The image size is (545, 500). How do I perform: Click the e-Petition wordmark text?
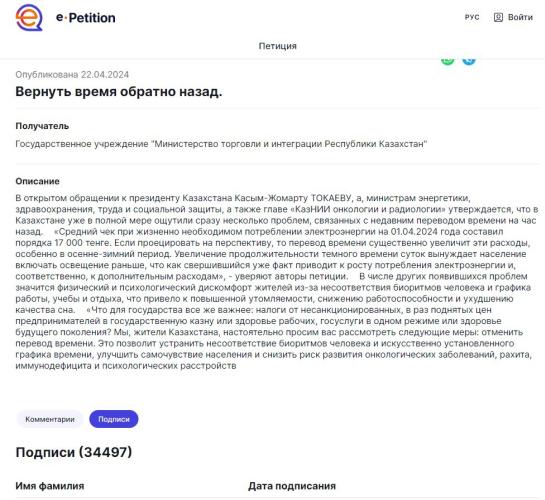(86, 18)
